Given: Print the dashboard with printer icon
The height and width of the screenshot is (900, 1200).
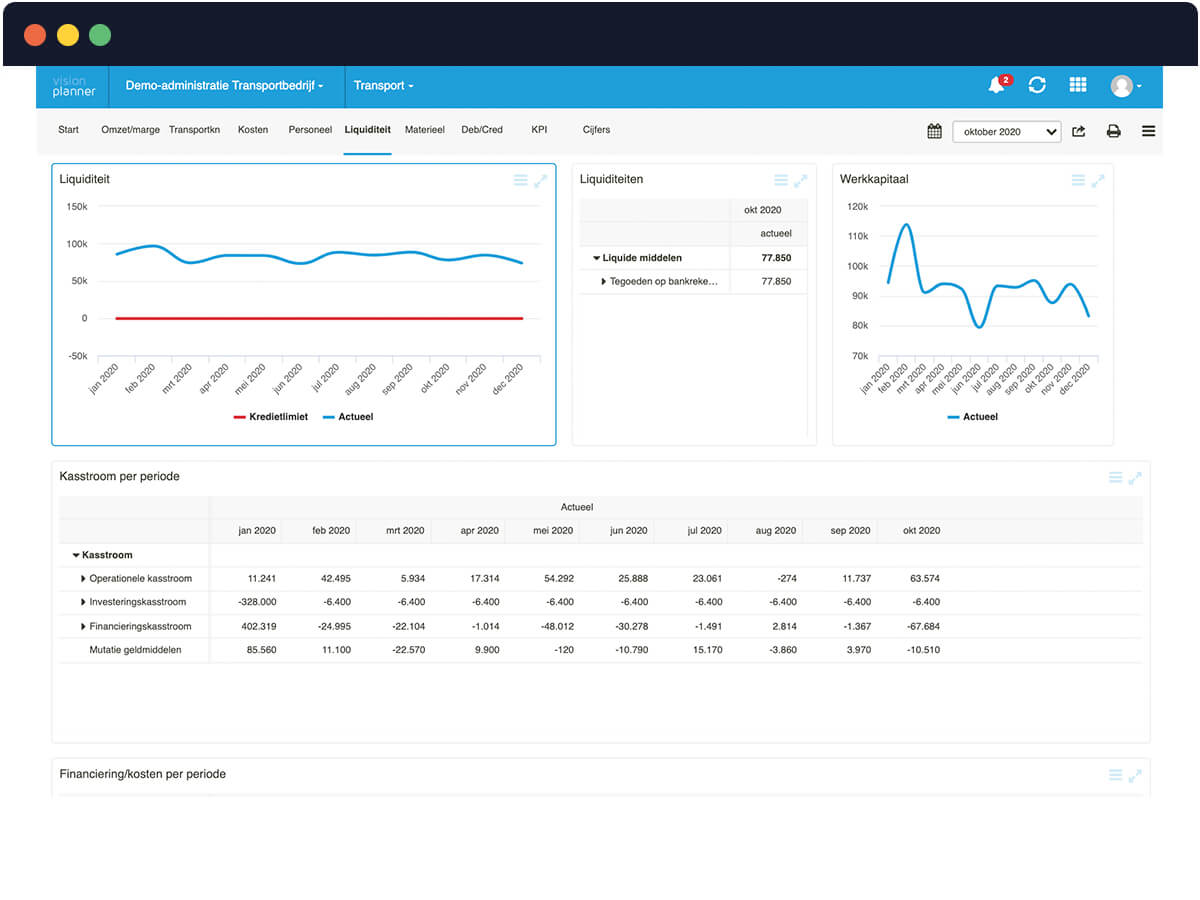Looking at the screenshot, I should [x=1113, y=131].
